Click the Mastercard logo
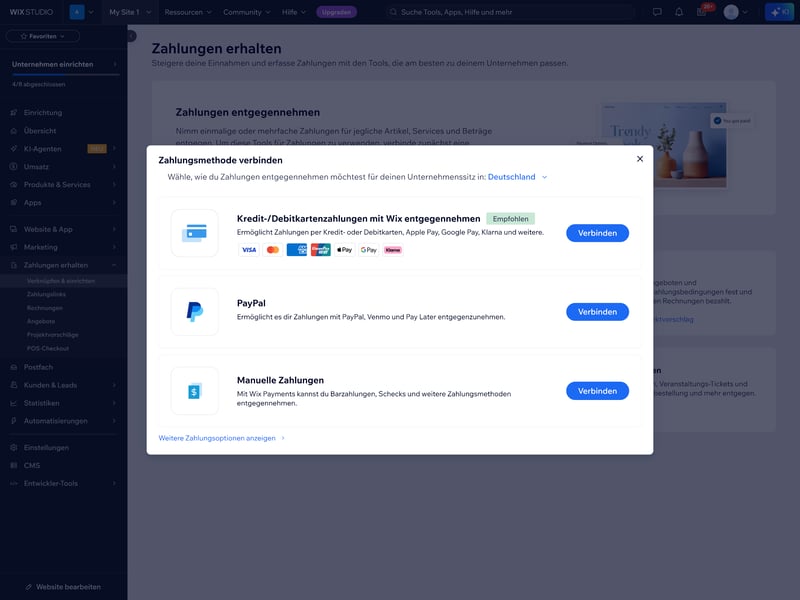The height and width of the screenshot is (600, 800). tap(273, 250)
